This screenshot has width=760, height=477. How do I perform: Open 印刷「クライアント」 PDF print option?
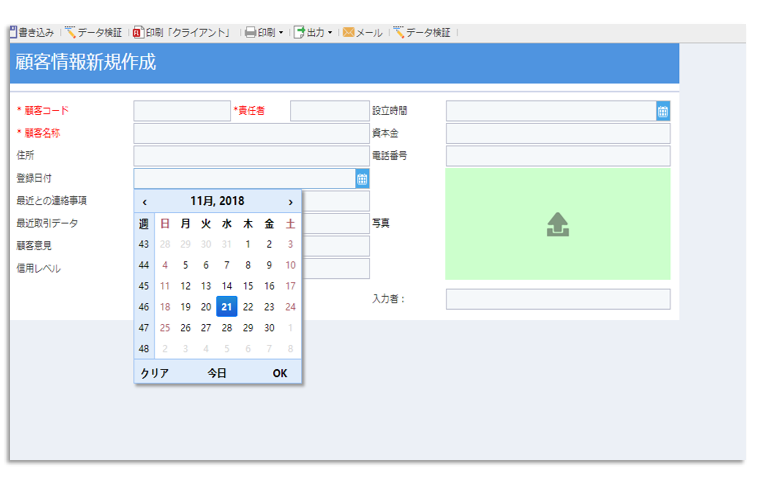point(181,32)
